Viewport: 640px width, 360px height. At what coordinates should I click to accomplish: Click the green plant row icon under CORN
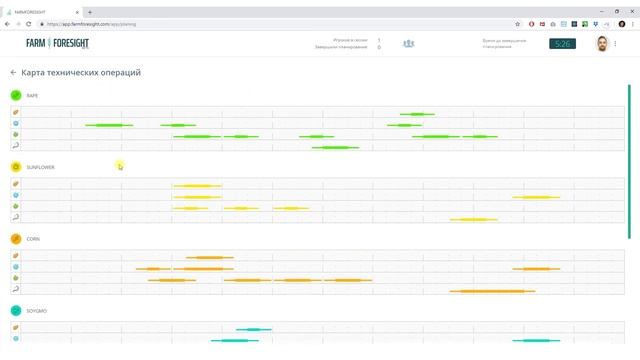point(16,278)
